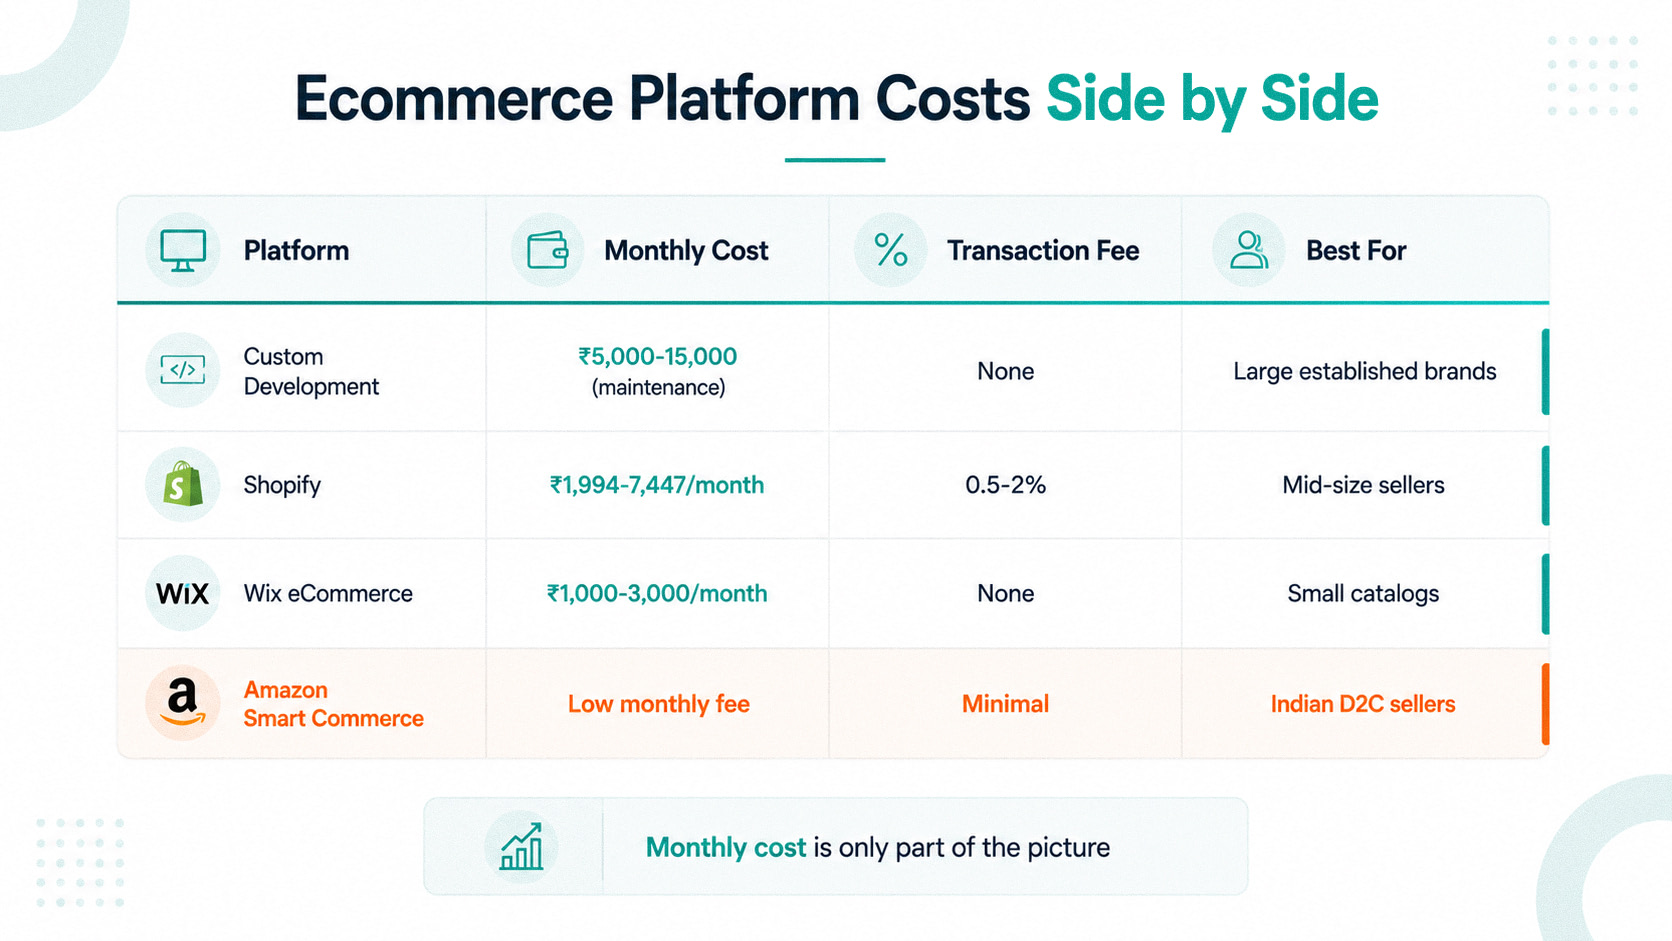
Task: Click the person icon beside Best For
Action: point(1249,250)
